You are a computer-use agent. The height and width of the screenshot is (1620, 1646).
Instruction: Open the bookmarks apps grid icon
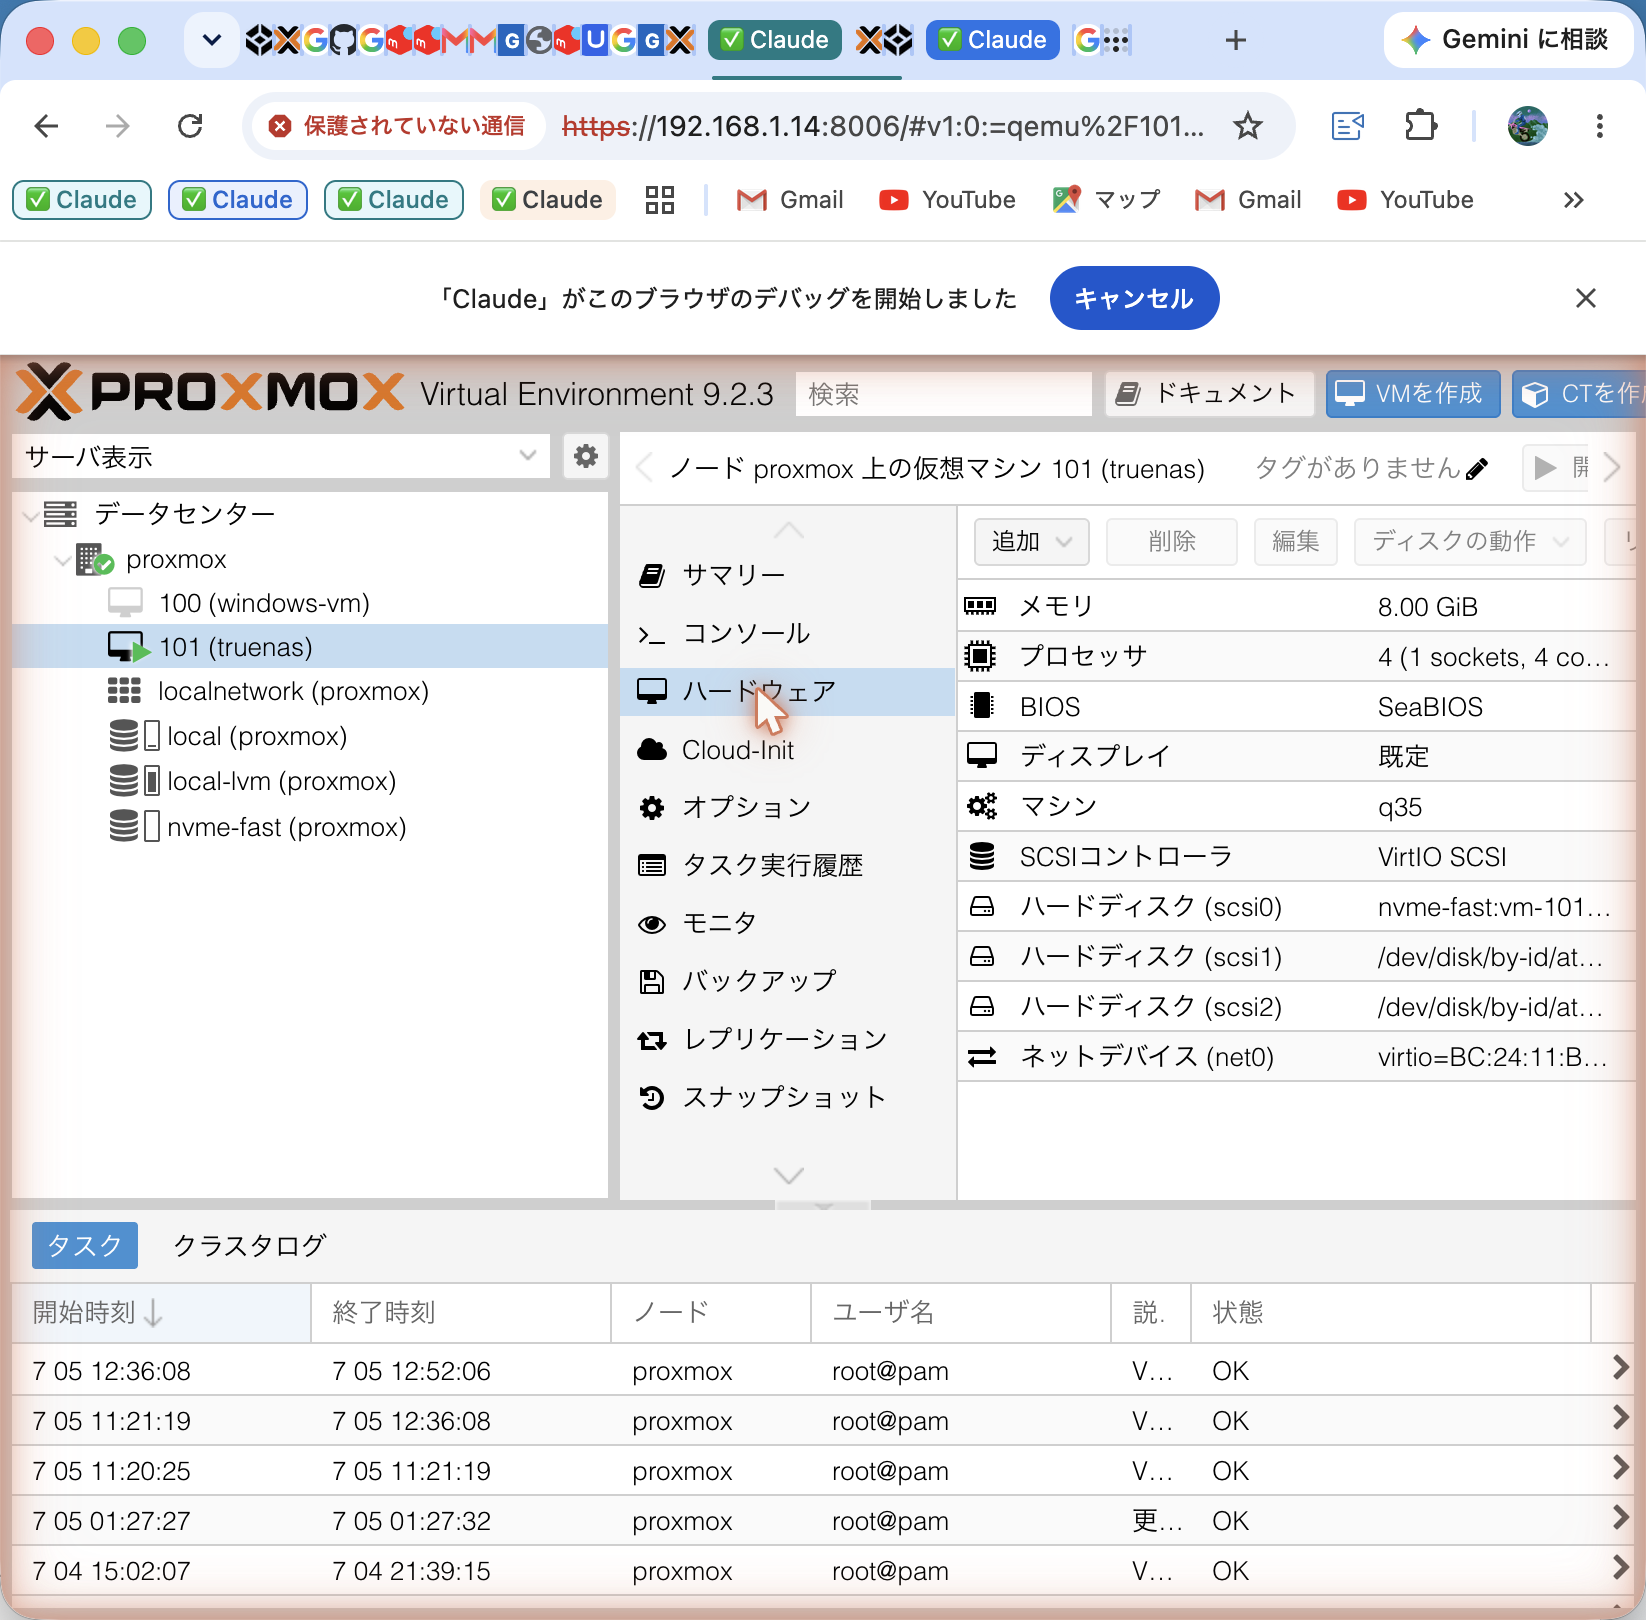(660, 200)
